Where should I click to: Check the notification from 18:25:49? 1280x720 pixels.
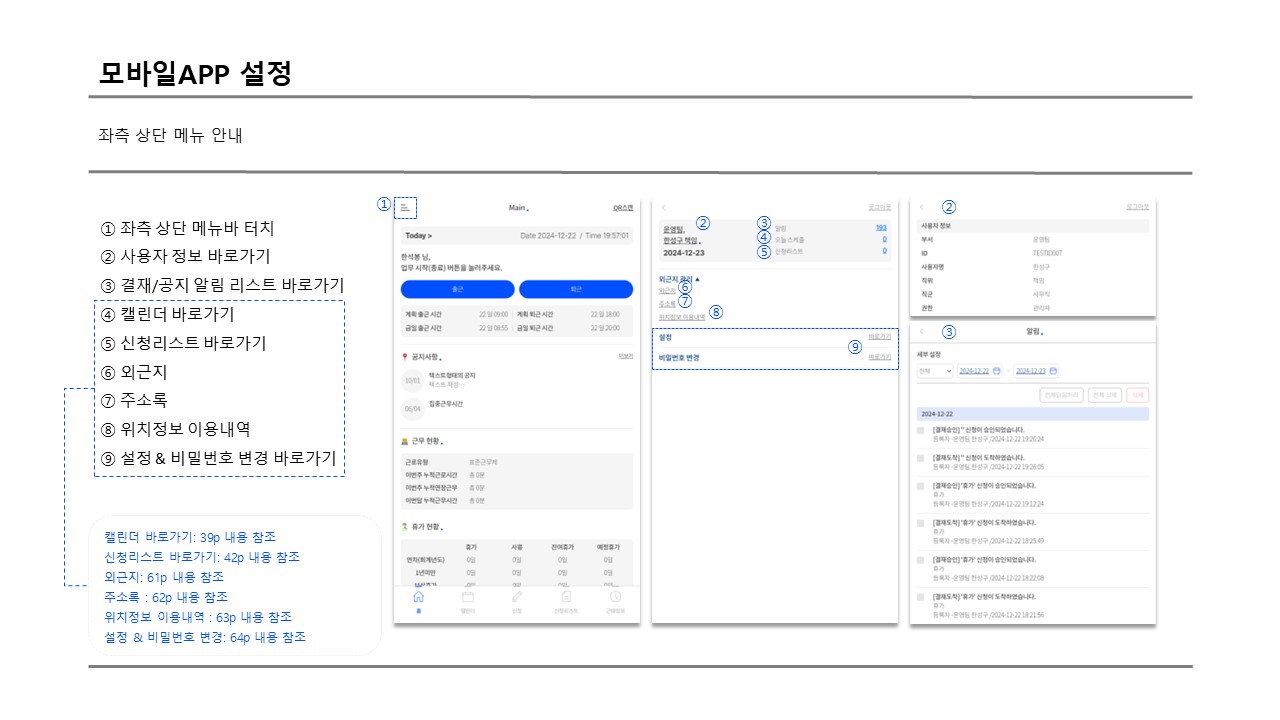(921, 522)
